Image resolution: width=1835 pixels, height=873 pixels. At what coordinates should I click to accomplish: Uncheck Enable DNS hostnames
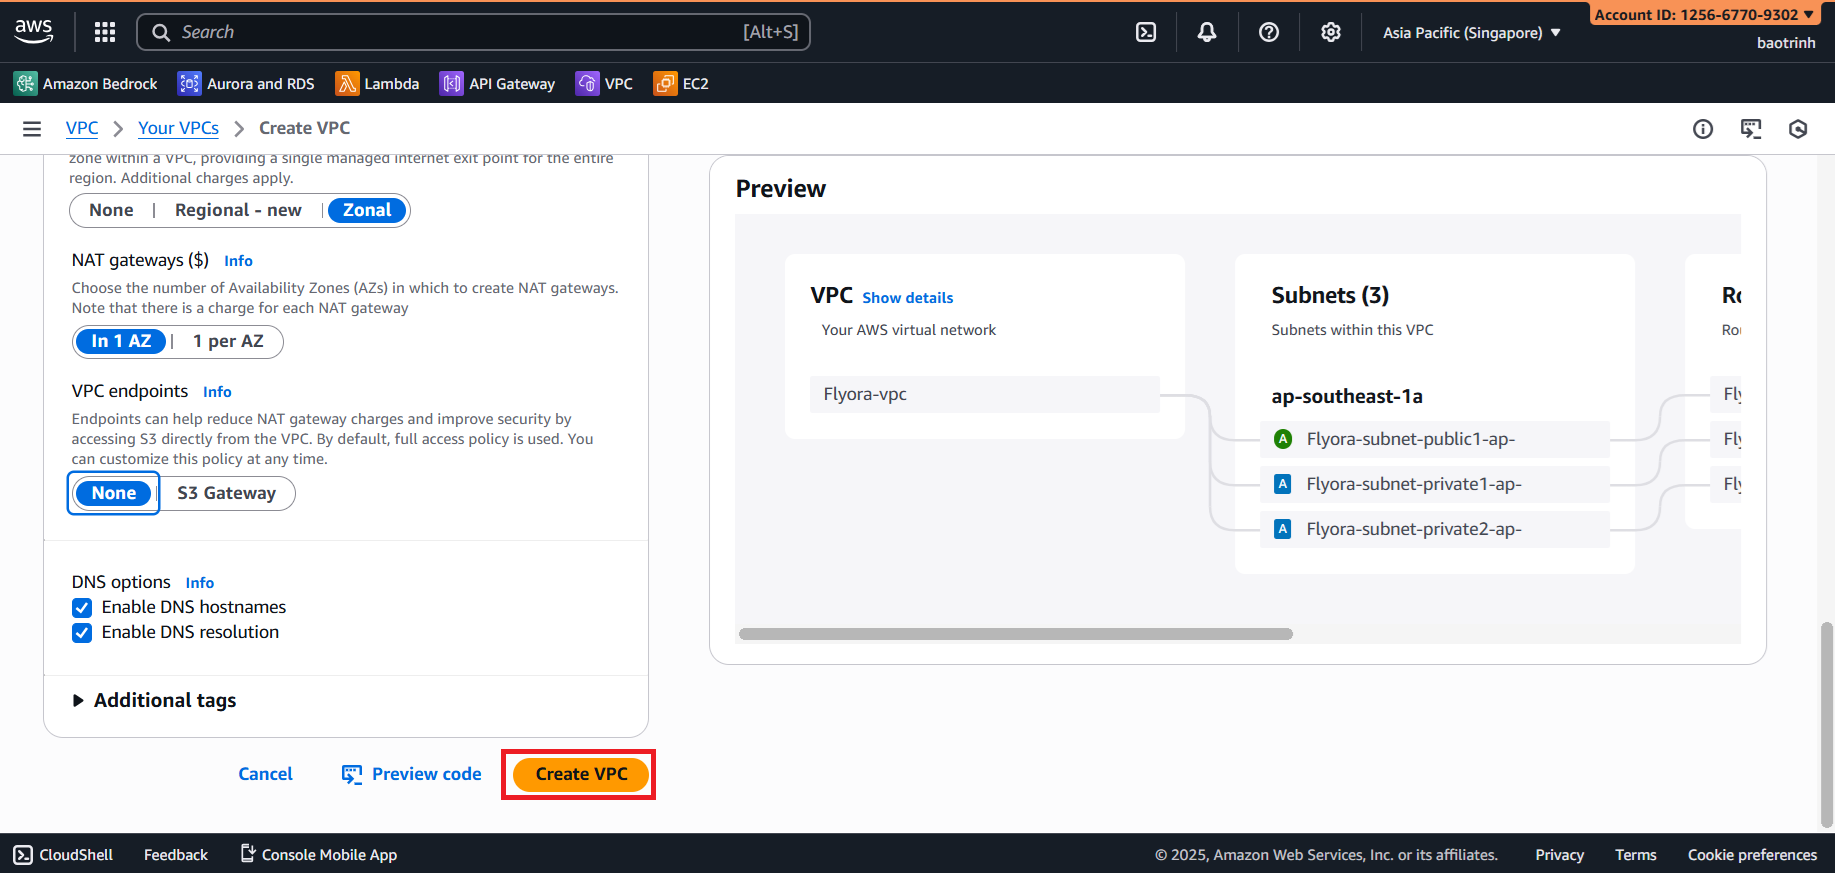click(82, 608)
